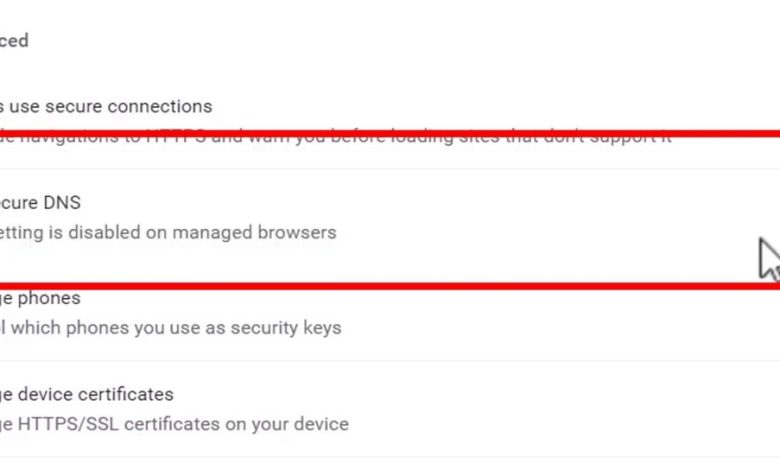Click 'HTTPS/SSL certificates on your device' description

pos(174,424)
